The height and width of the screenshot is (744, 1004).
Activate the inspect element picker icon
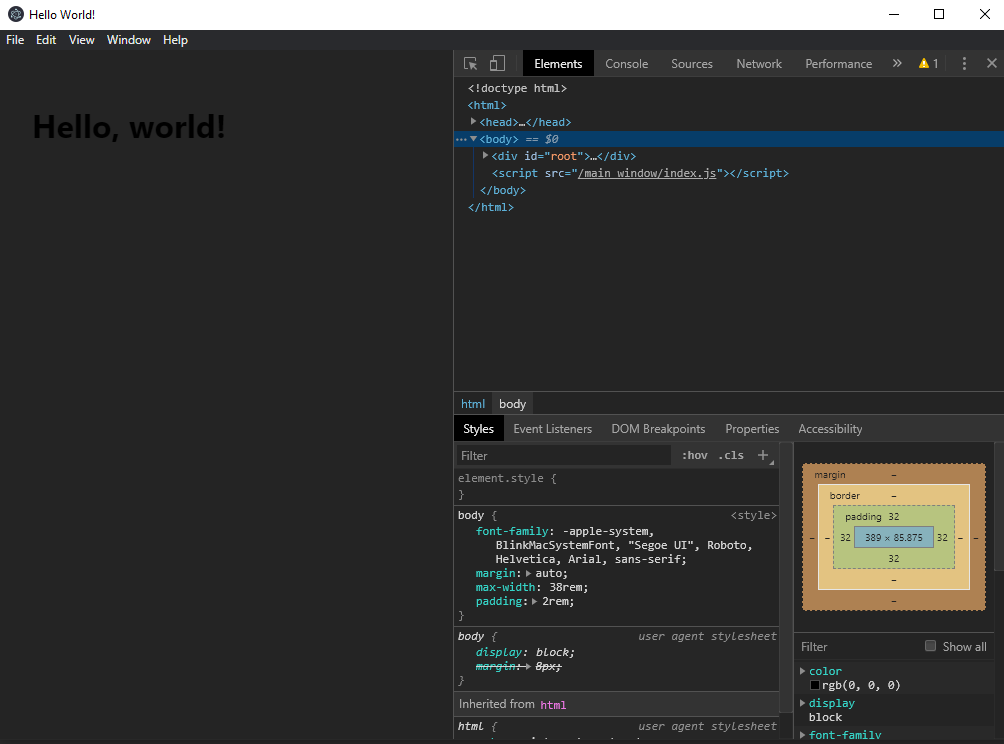471,64
